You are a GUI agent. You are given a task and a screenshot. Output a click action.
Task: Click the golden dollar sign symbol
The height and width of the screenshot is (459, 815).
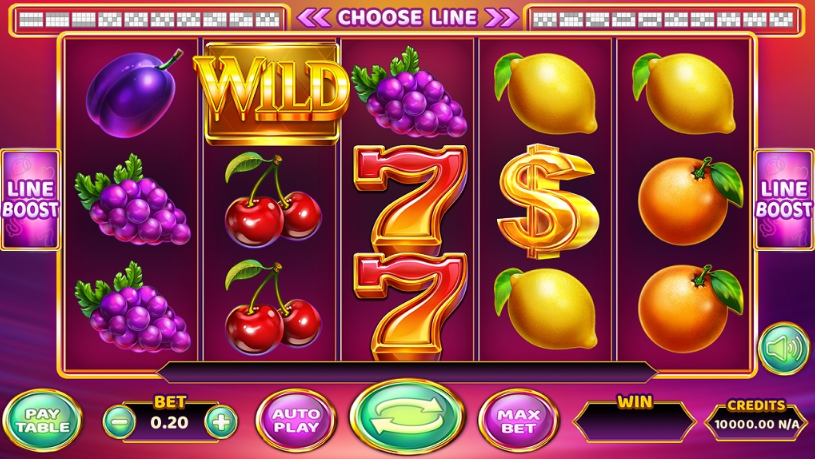pos(546,201)
